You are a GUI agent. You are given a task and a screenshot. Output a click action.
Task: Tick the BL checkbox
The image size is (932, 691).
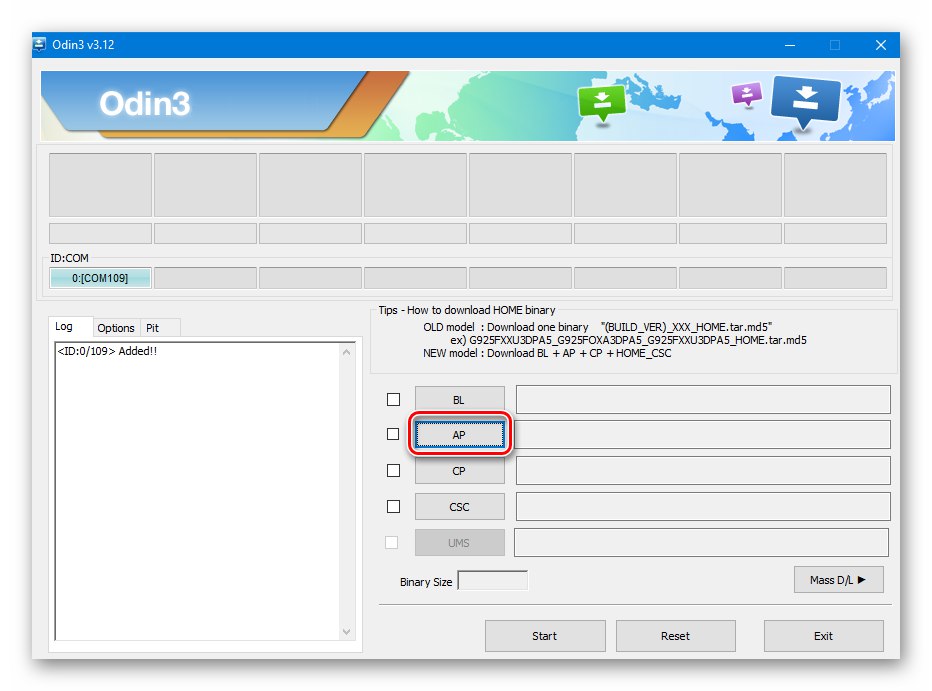click(393, 399)
